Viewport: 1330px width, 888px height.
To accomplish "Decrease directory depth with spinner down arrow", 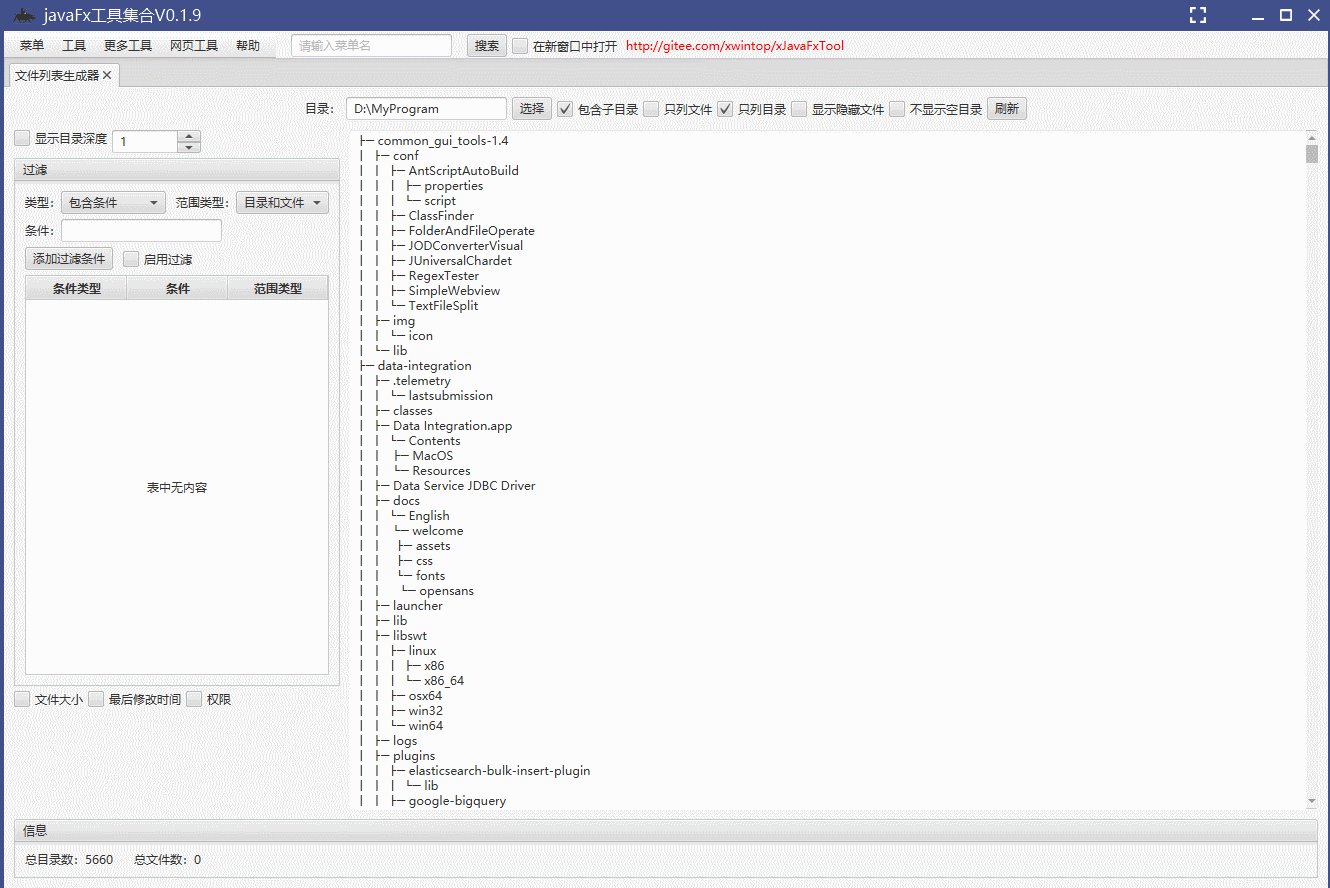I will pos(189,147).
